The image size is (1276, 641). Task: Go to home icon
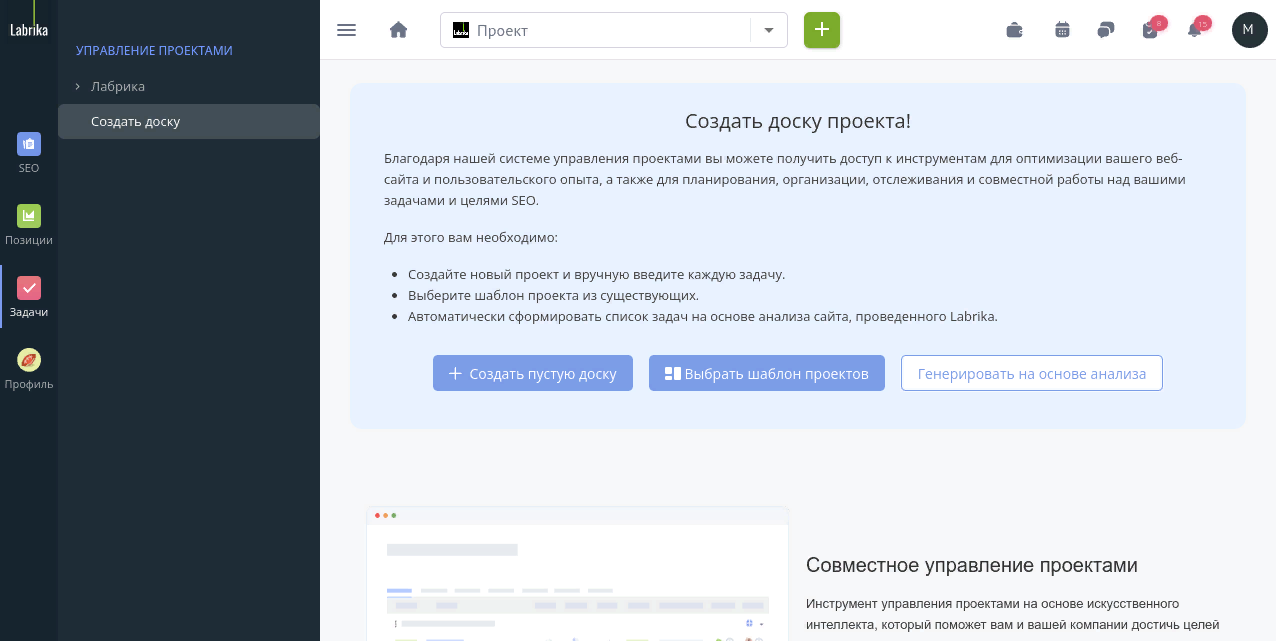[x=398, y=30]
